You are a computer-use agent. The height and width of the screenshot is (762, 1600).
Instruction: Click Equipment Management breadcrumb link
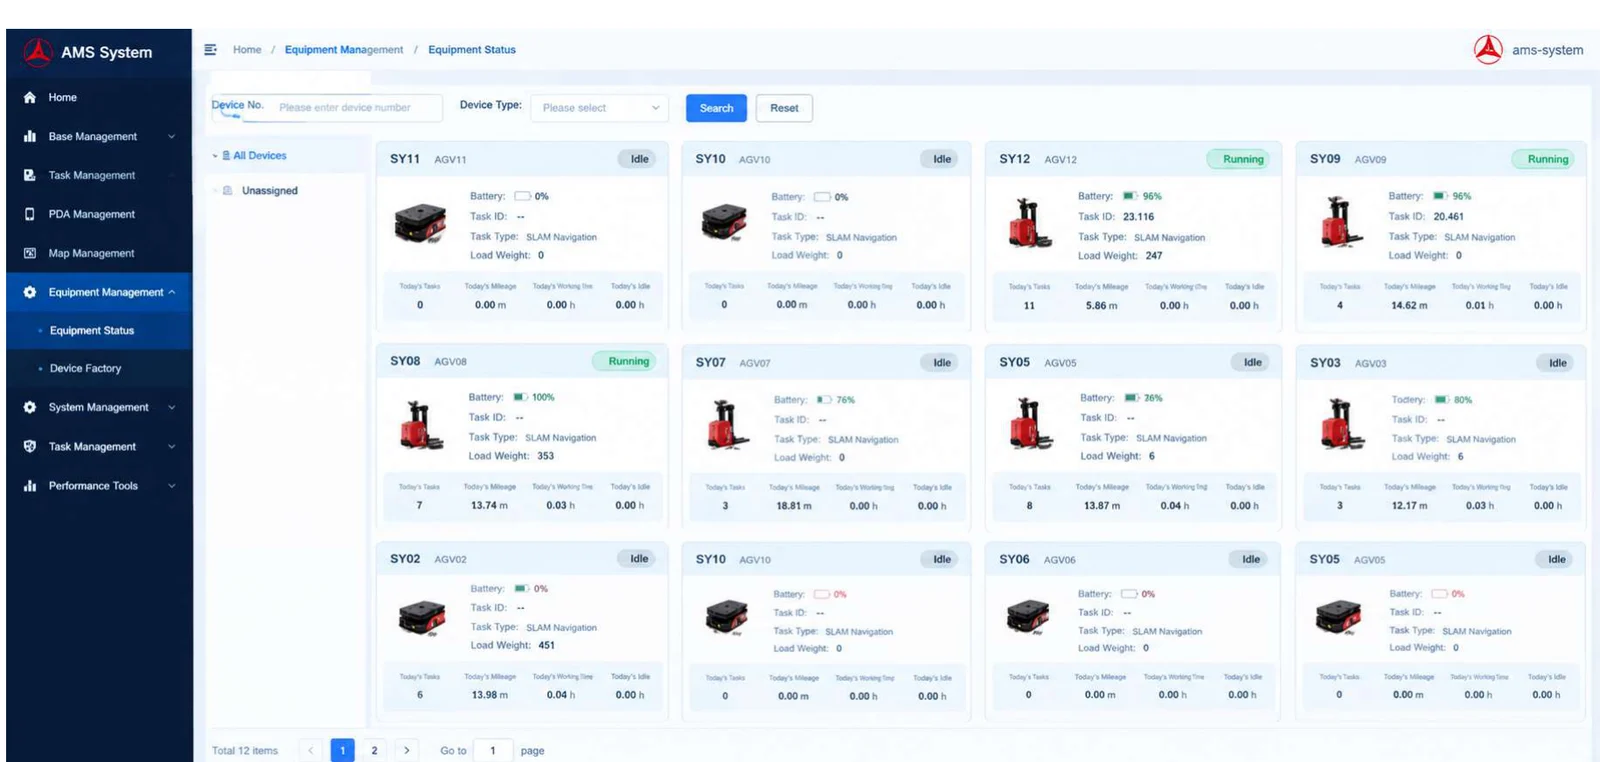(344, 49)
